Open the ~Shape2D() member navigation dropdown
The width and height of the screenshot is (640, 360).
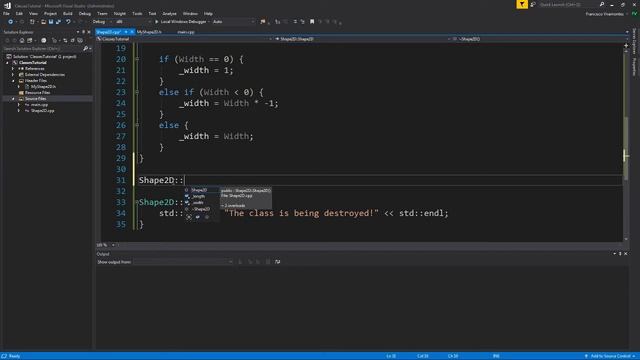tap(540, 39)
